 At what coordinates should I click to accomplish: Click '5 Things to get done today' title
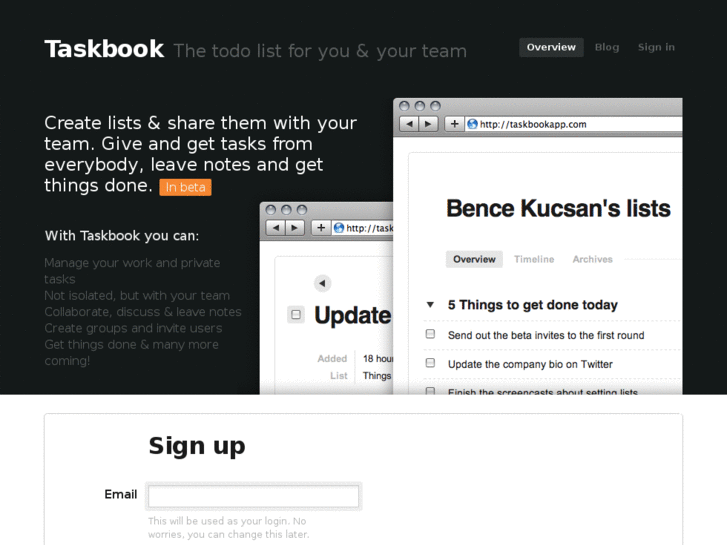tap(533, 305)
